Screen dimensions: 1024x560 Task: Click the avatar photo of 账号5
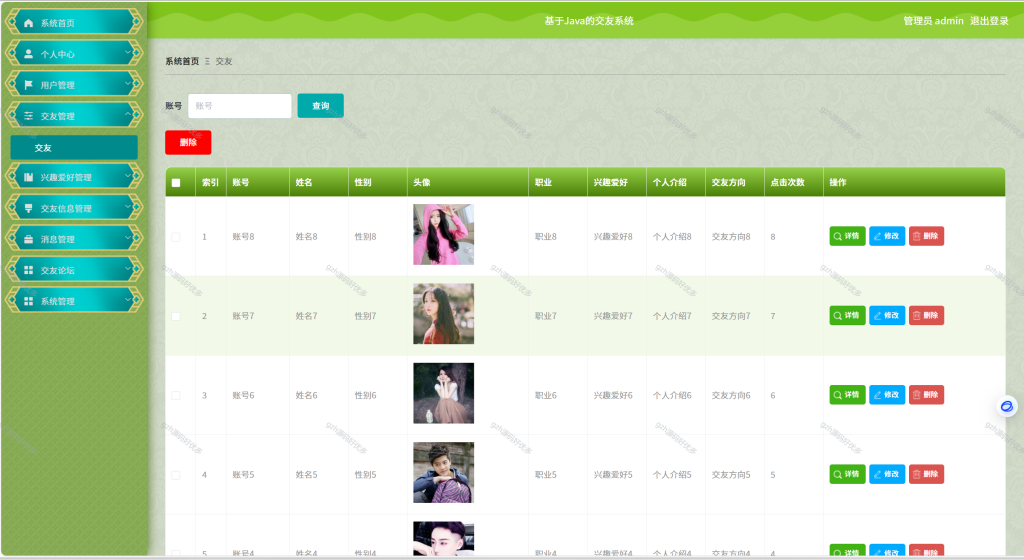[x=443, y=473]
